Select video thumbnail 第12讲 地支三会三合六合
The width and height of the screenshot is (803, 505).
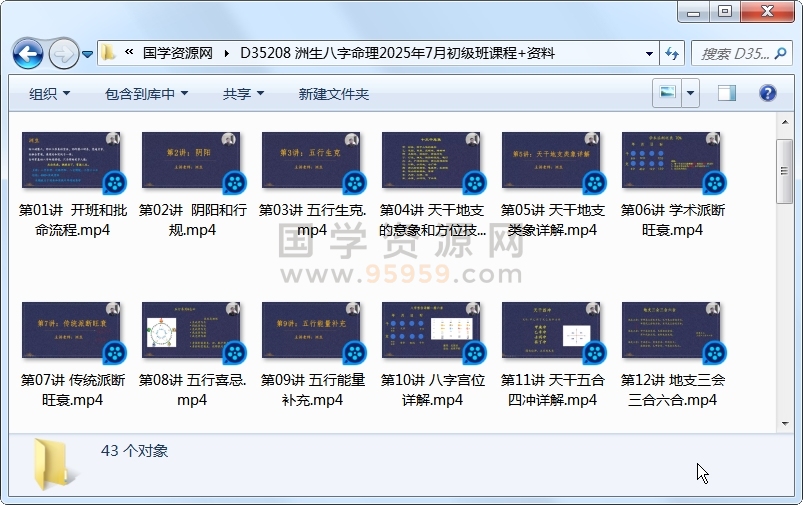[672, 332]
